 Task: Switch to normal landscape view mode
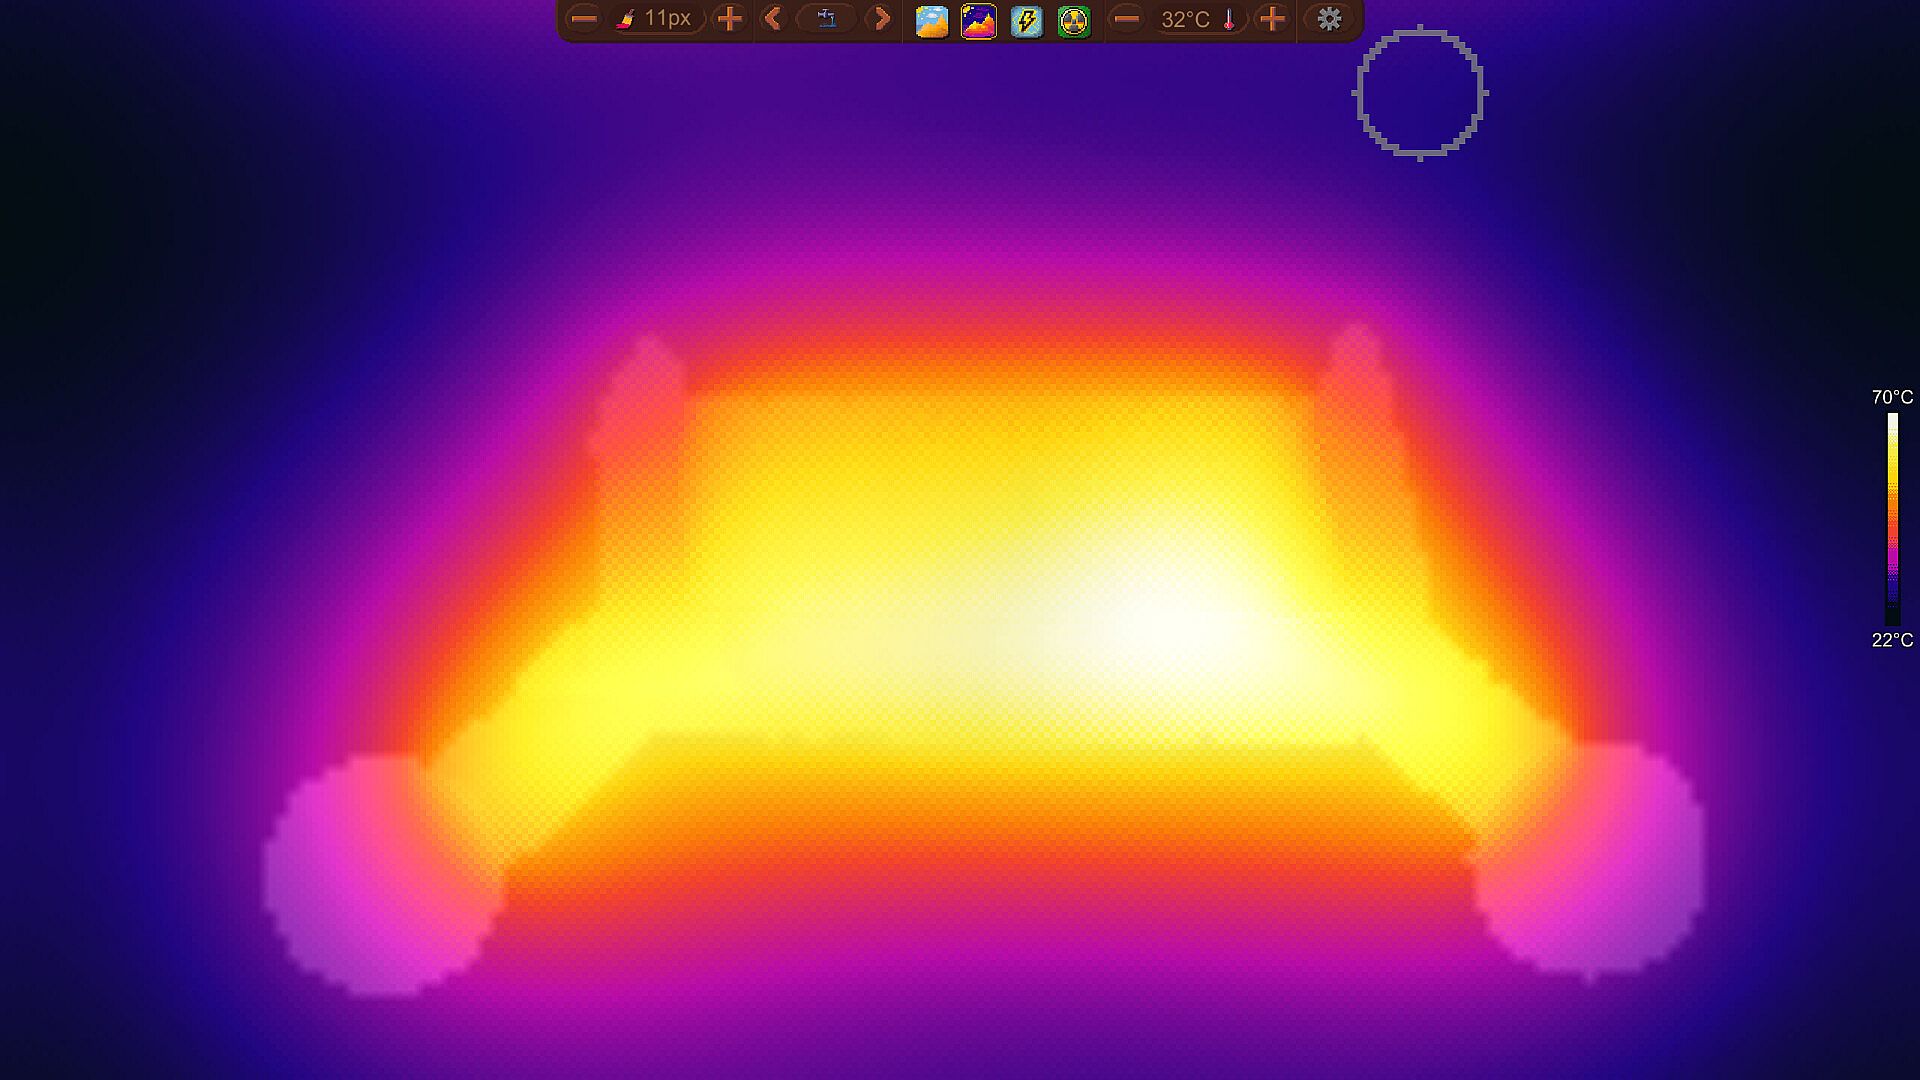(931, 21)
